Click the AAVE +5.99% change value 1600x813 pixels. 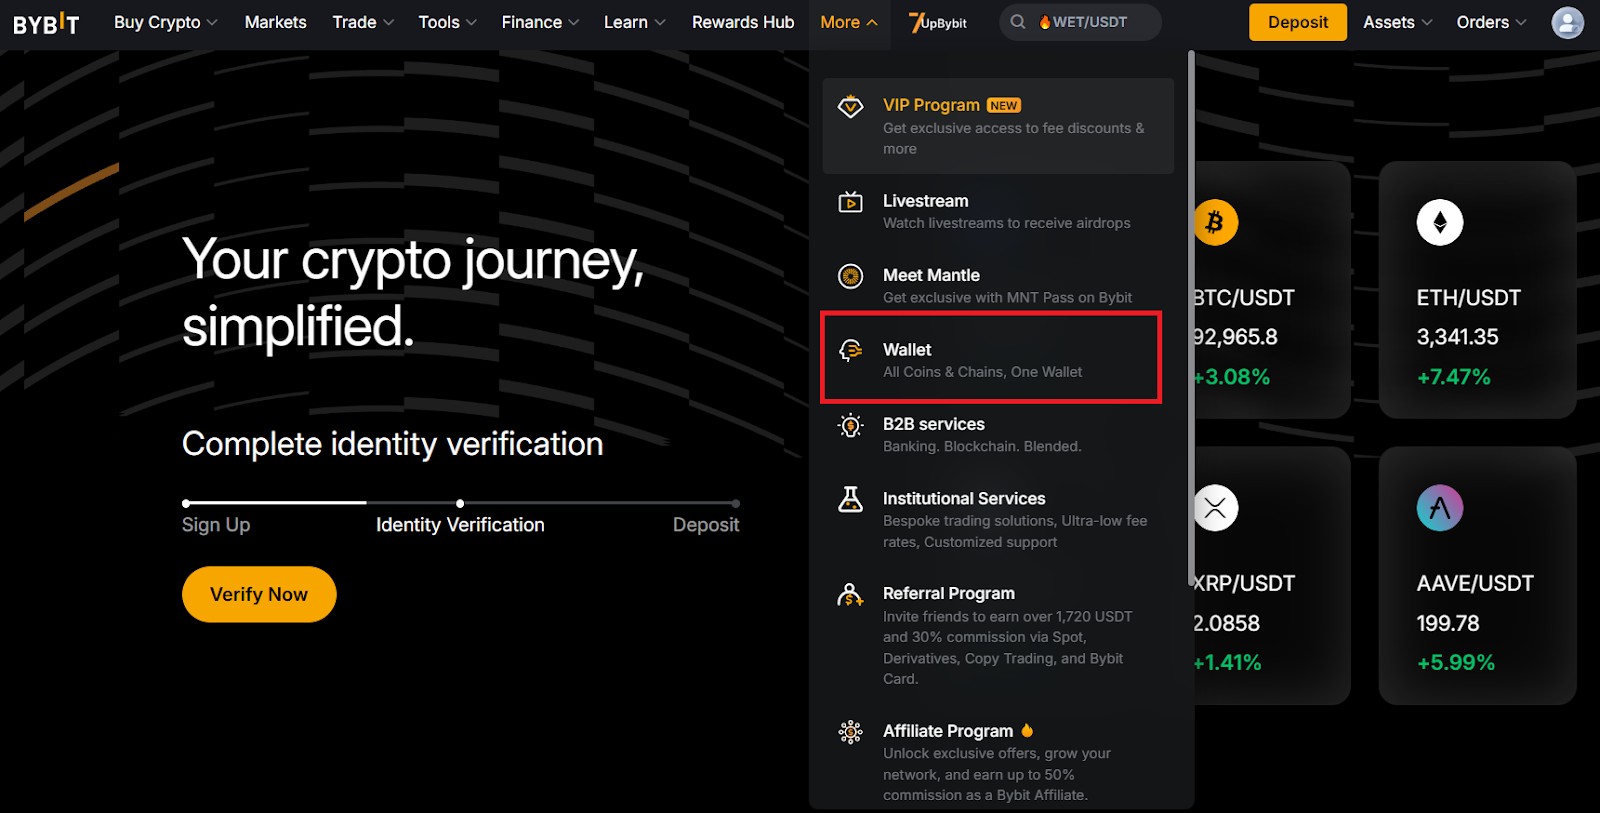(x=1456, y=662)
